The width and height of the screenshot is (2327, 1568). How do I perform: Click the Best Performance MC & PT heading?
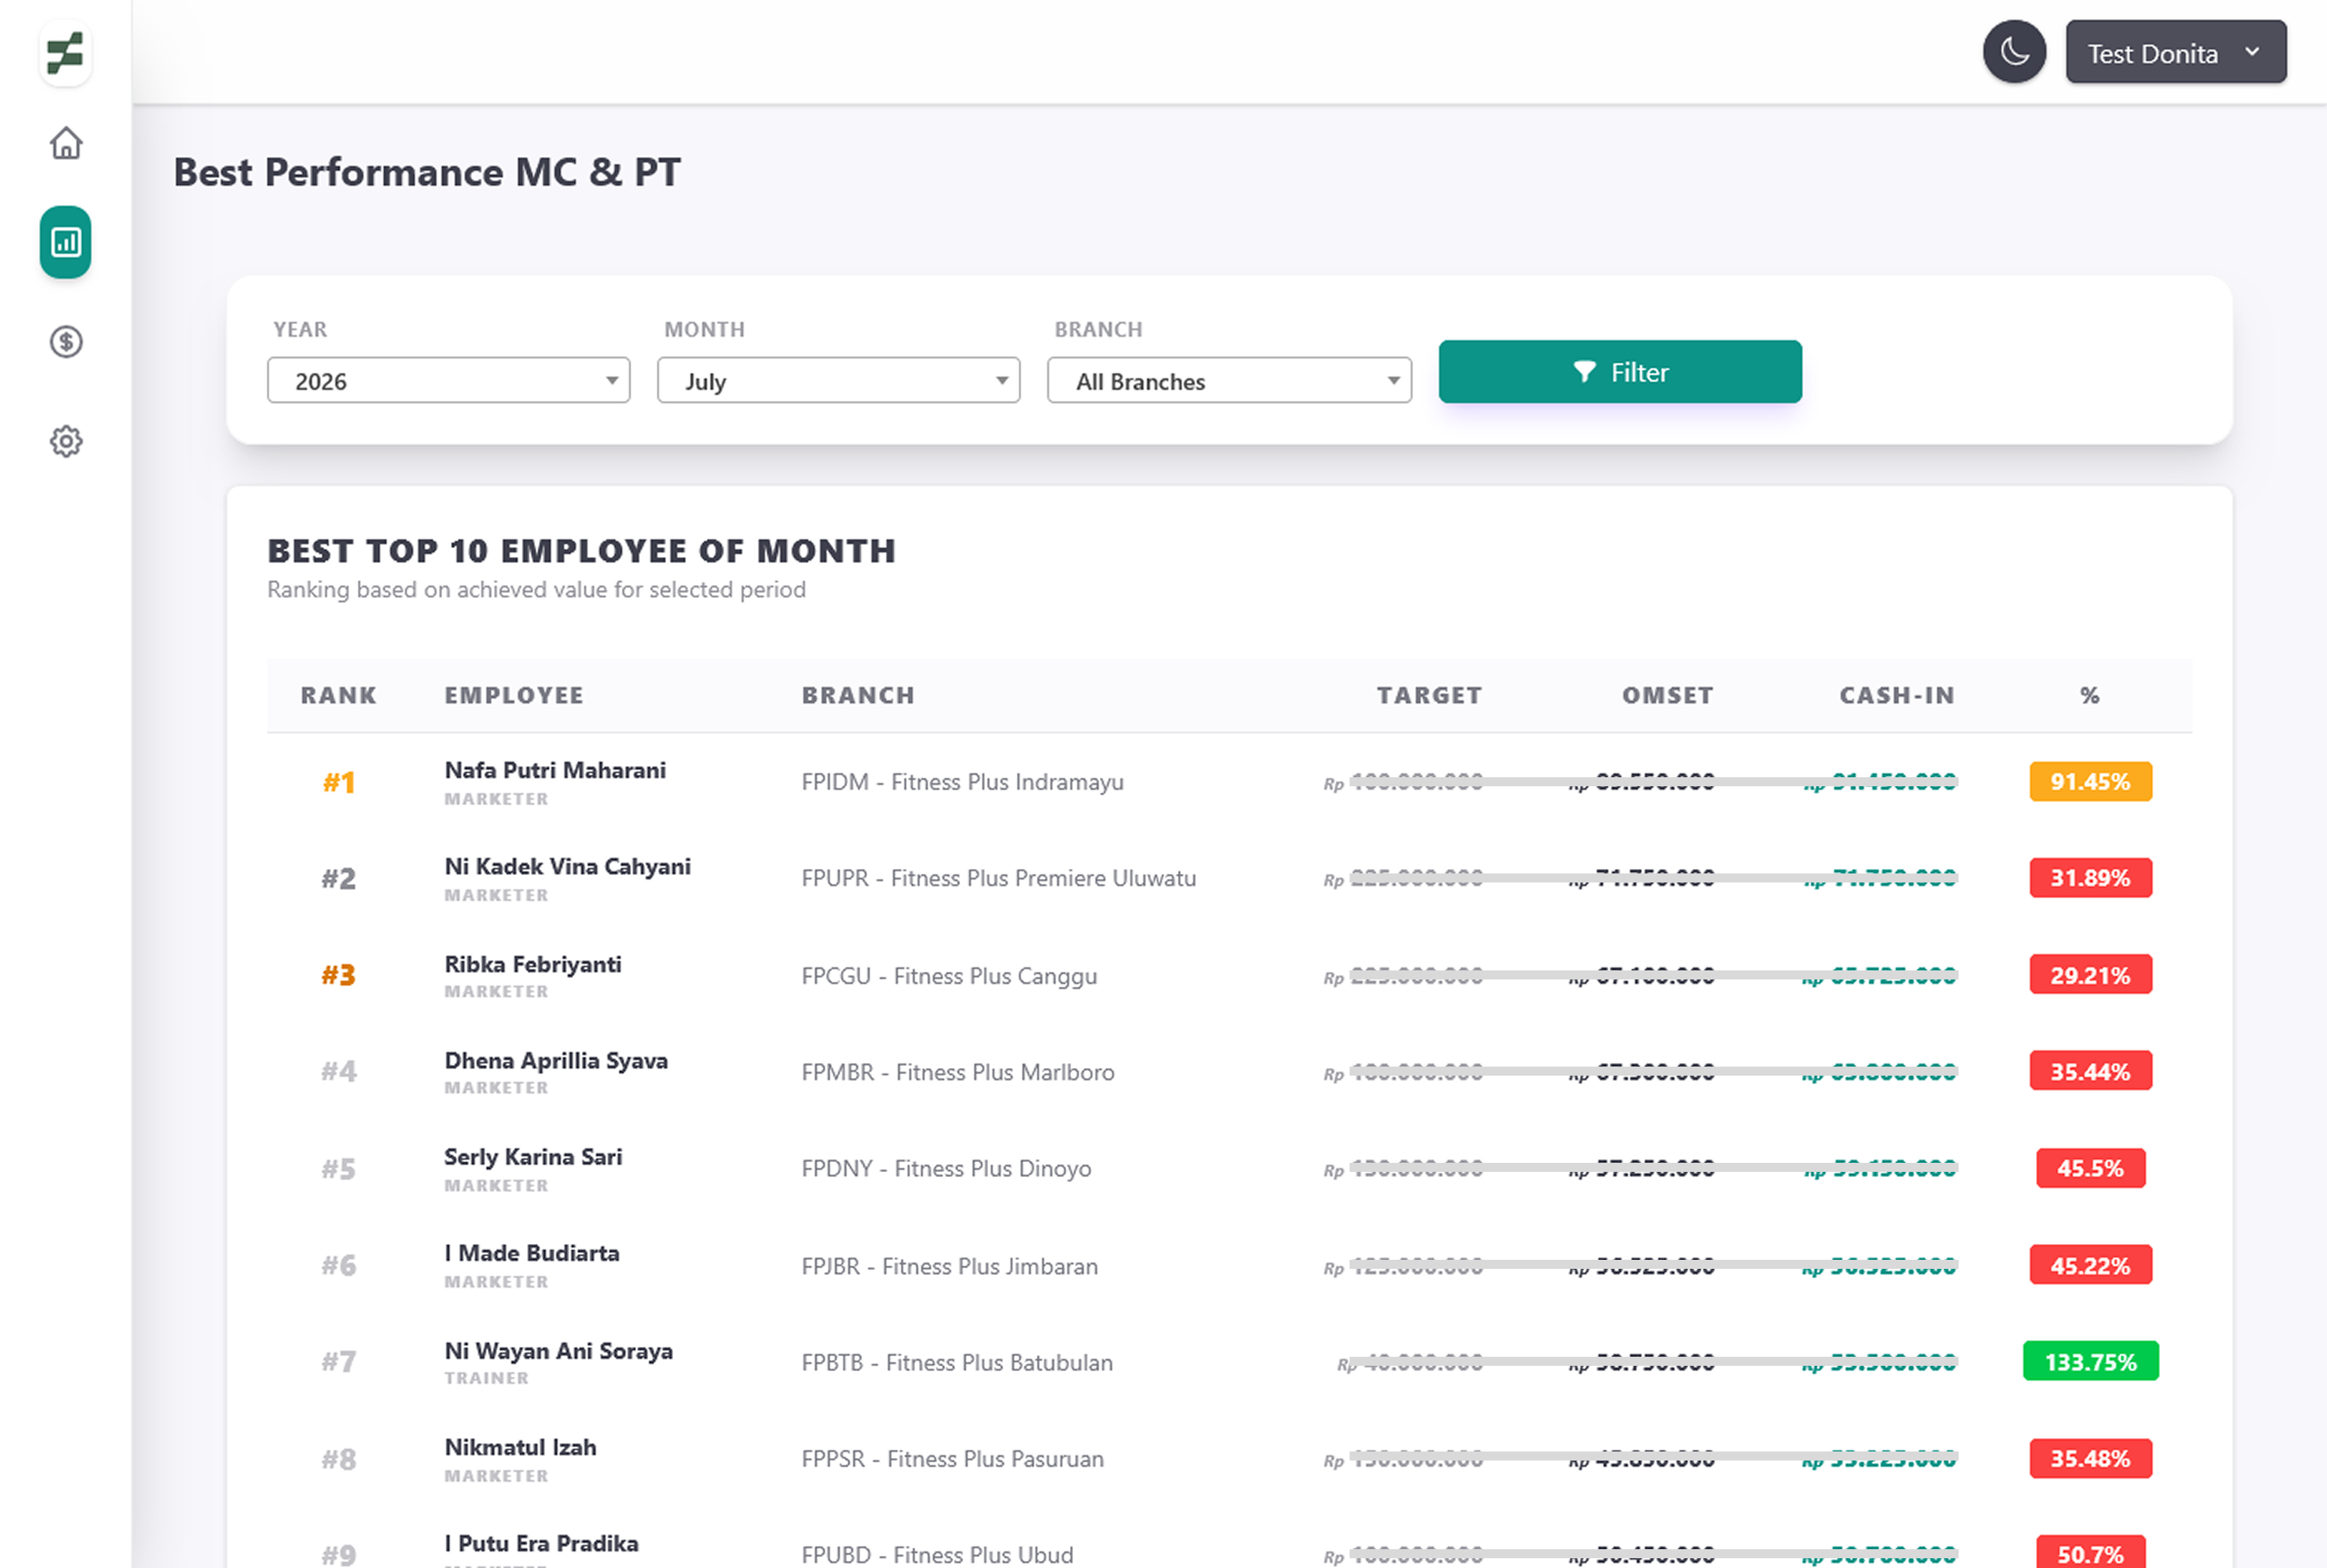tap(427, 172)
